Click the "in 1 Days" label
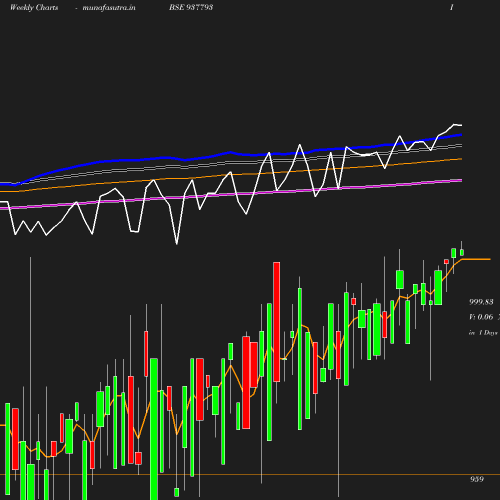This screenshot has width=500, height=500. pyautogui.click(x=483, y=333)
